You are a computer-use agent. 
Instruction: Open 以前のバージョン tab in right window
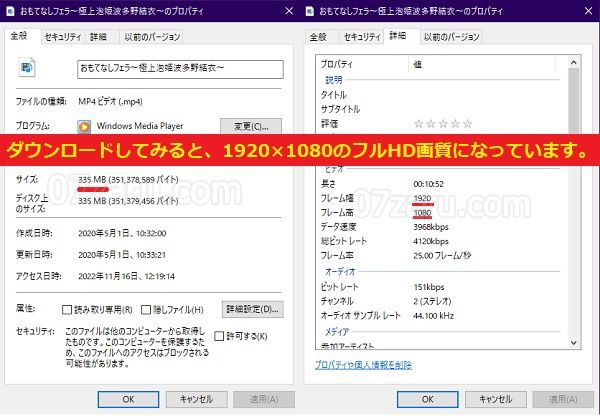tap(452, 37)
